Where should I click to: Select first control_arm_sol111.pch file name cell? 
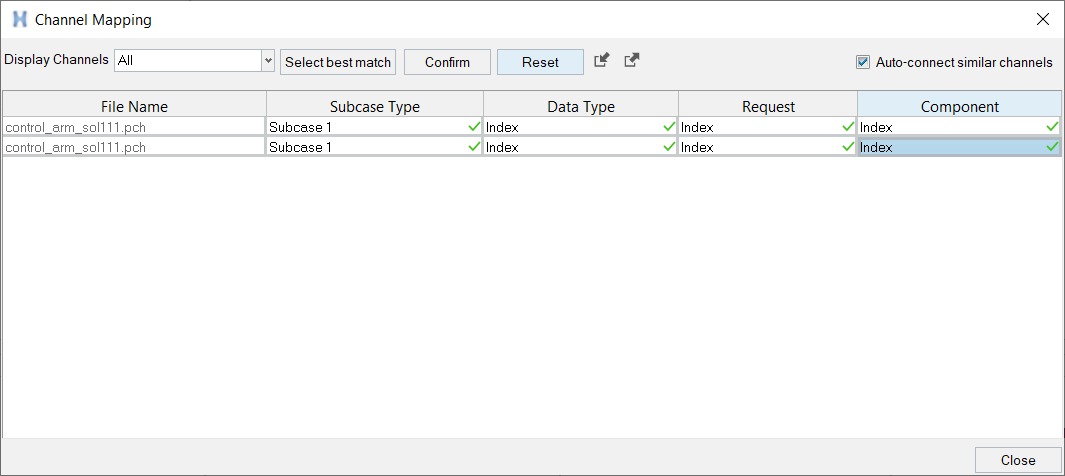(x=134, y=127)
